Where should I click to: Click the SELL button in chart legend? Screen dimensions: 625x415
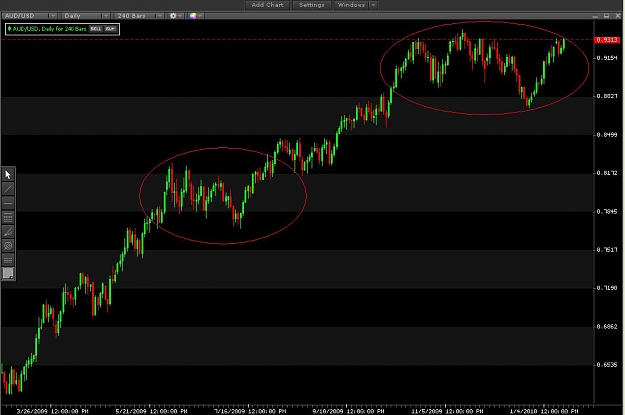[96, 29]
